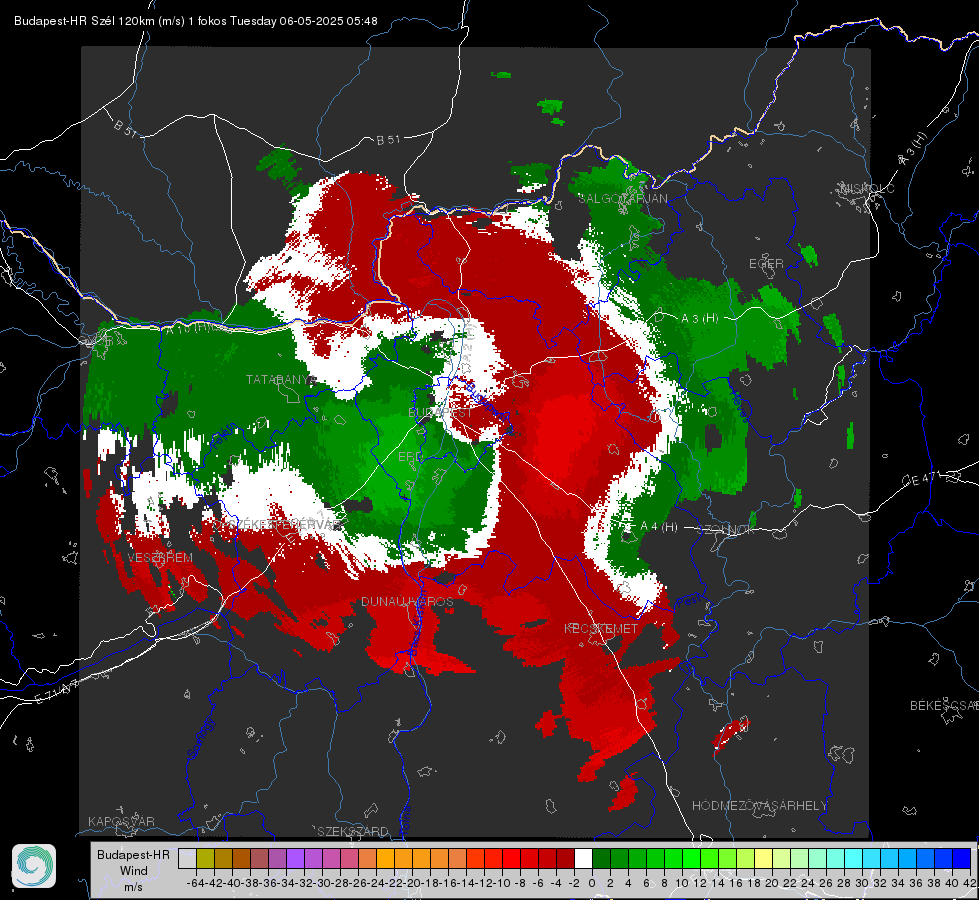This screenshot has height=900, width=979.
Task: Click the olive swatch between -64 and -42
Action: [x=205, y=858]
